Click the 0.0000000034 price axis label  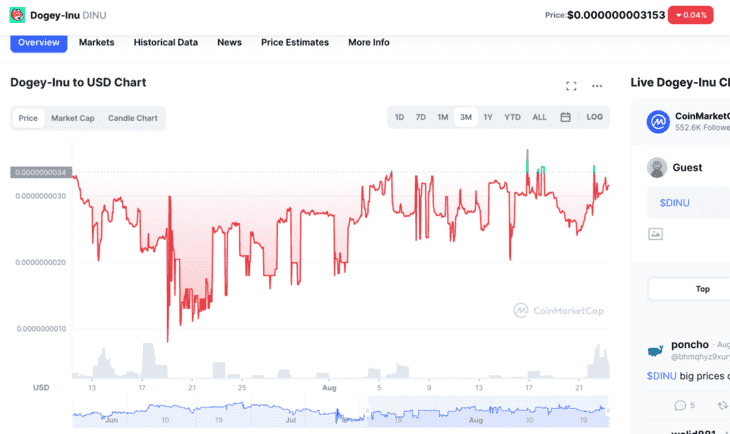(x=41, y=173)
